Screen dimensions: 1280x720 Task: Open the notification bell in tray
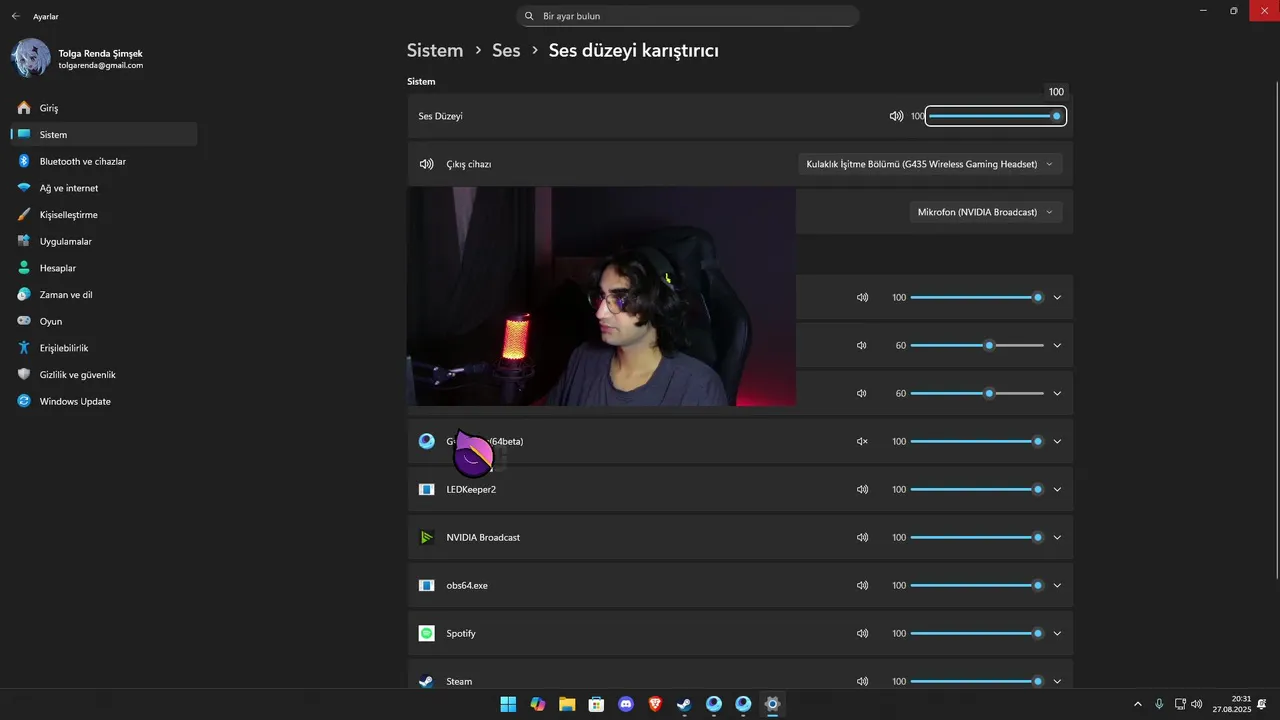pyautogui.click(x=1264, y=704)
